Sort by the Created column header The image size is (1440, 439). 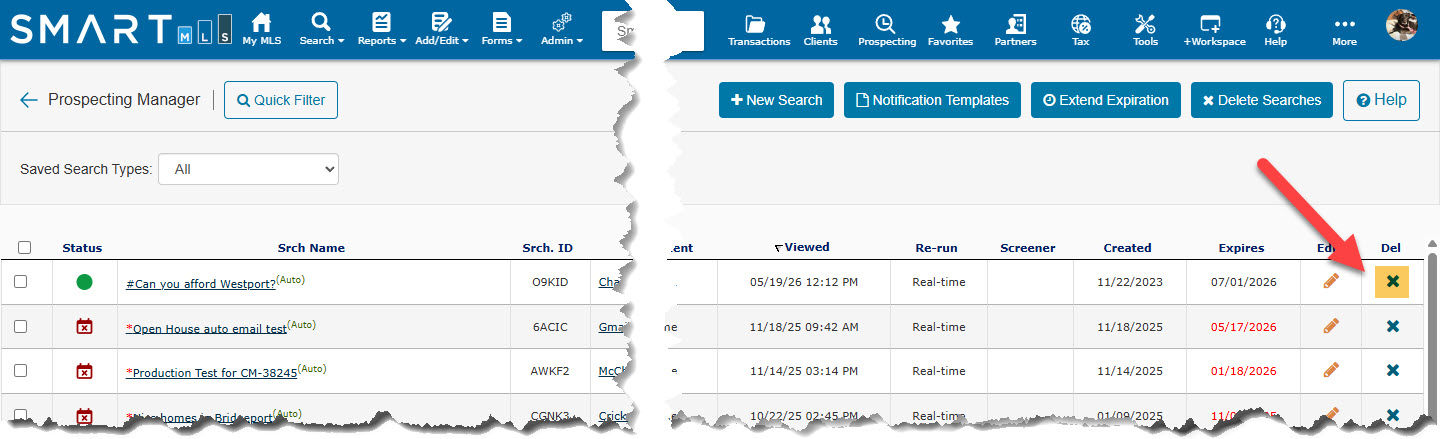click(x=1127, y=248)
